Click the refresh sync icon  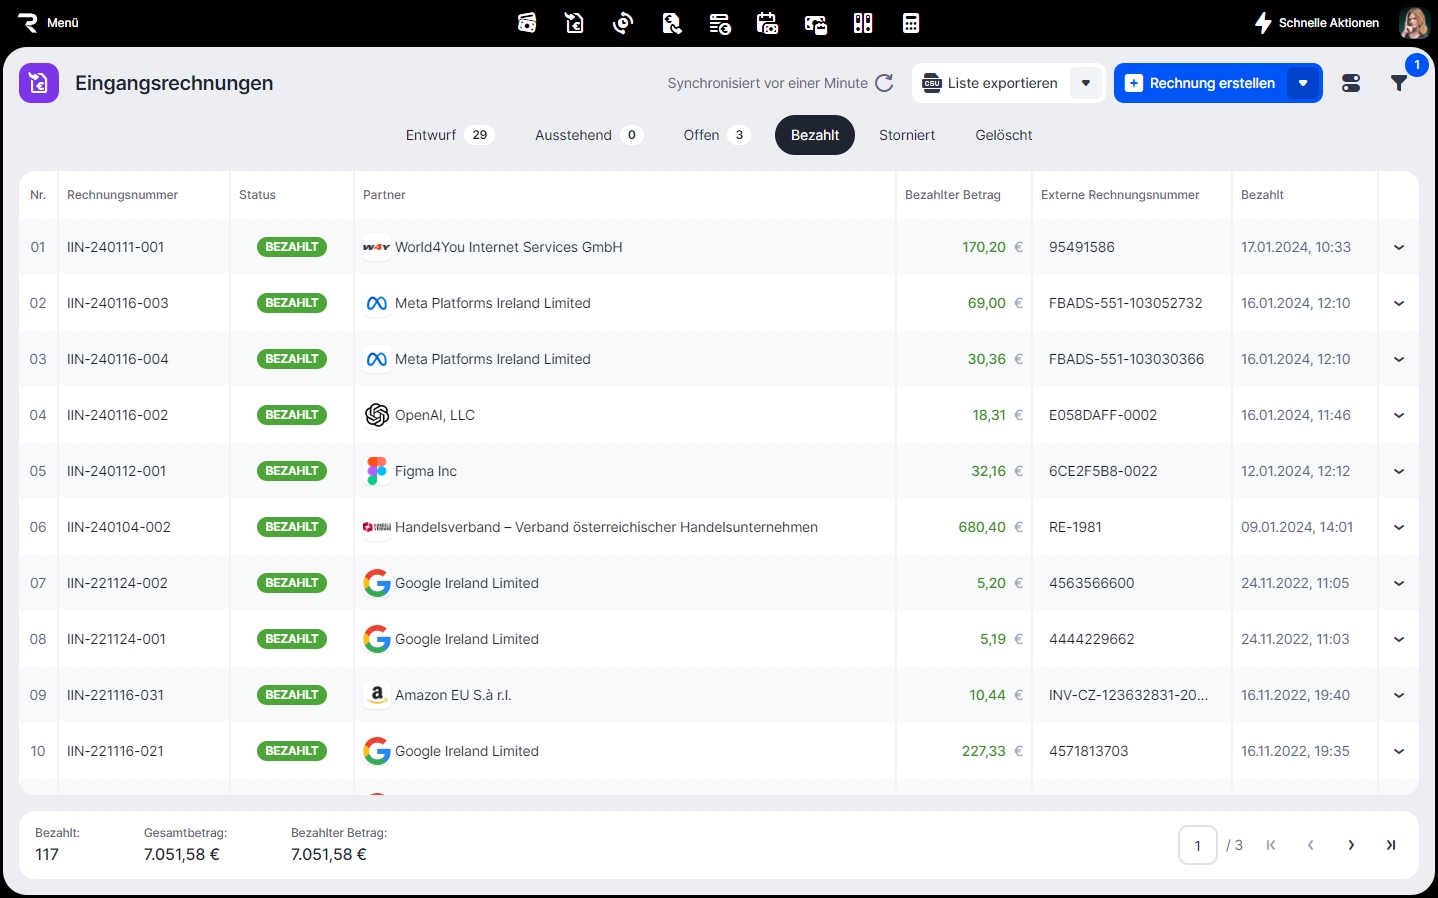click(x=884, y=83)
